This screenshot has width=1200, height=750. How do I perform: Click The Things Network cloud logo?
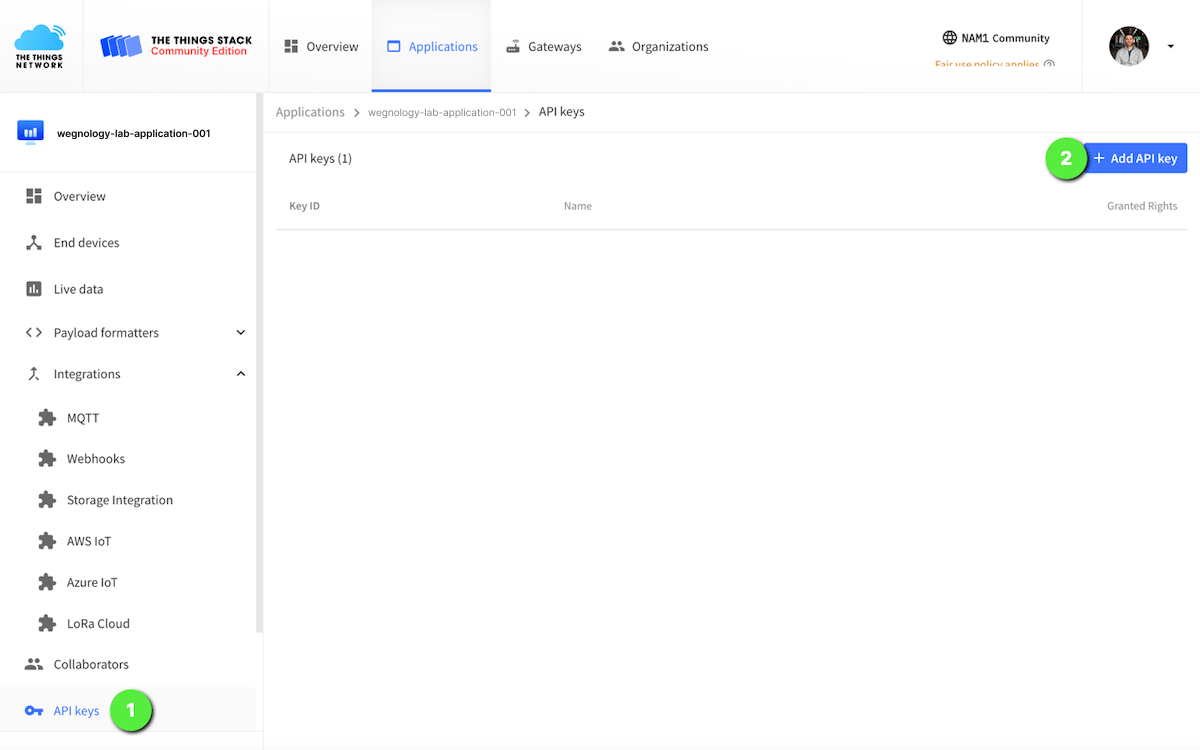point(40,46)
